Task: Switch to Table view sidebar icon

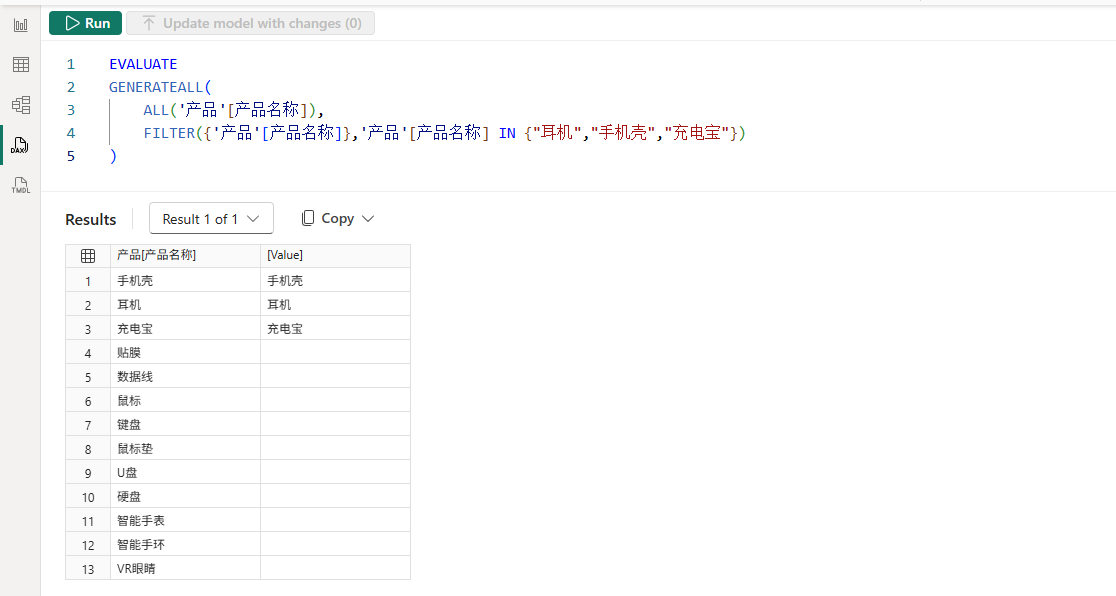Action: pyautogui.click(x=21, y=65)
